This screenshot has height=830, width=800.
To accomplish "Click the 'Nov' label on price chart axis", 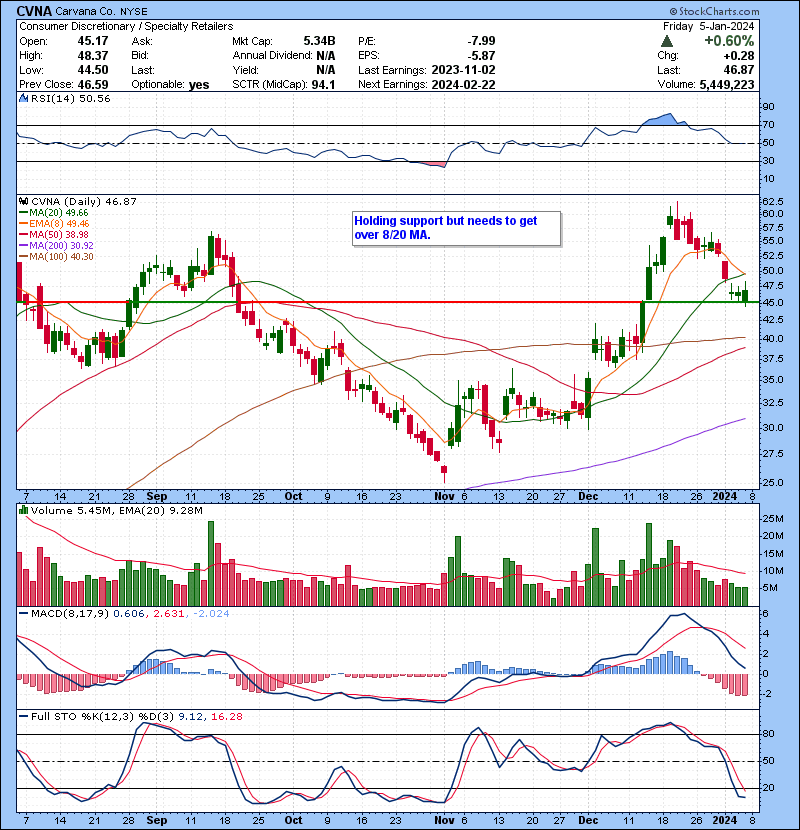I will pyautogui.click(x=444, y=497).
